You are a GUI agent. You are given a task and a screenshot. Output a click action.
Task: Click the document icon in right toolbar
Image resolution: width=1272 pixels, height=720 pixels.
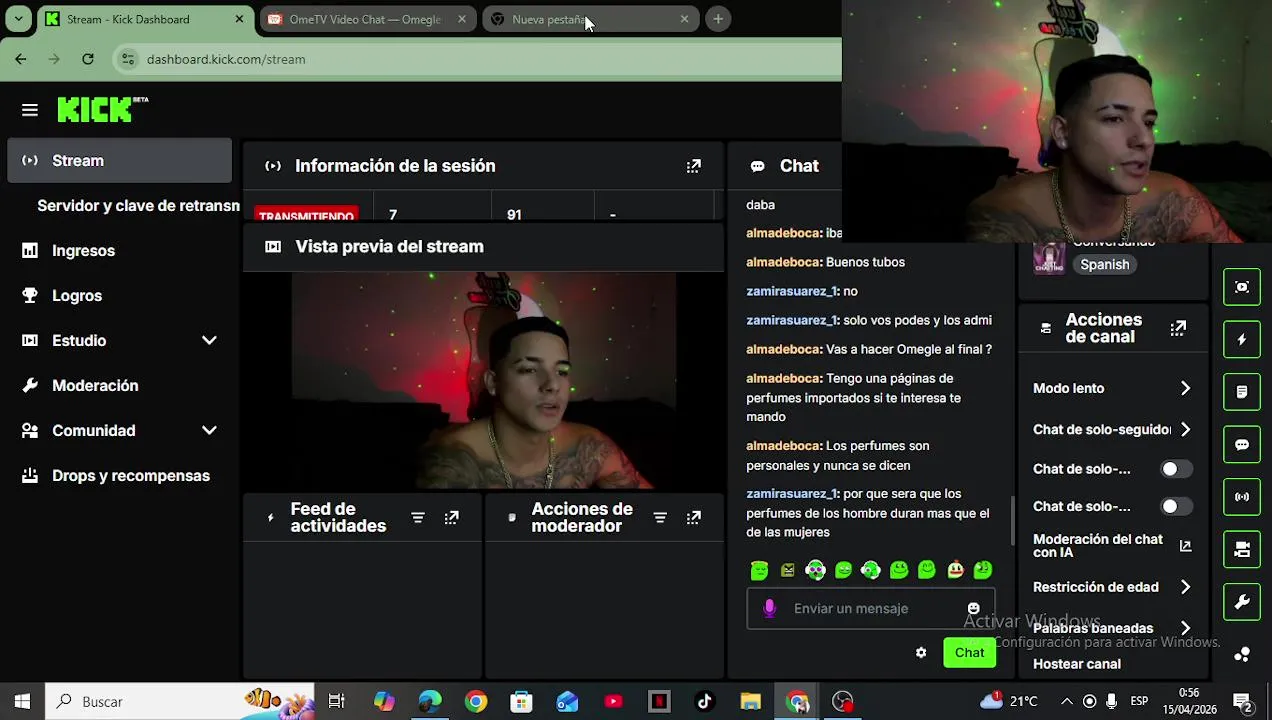(1242, 392)
